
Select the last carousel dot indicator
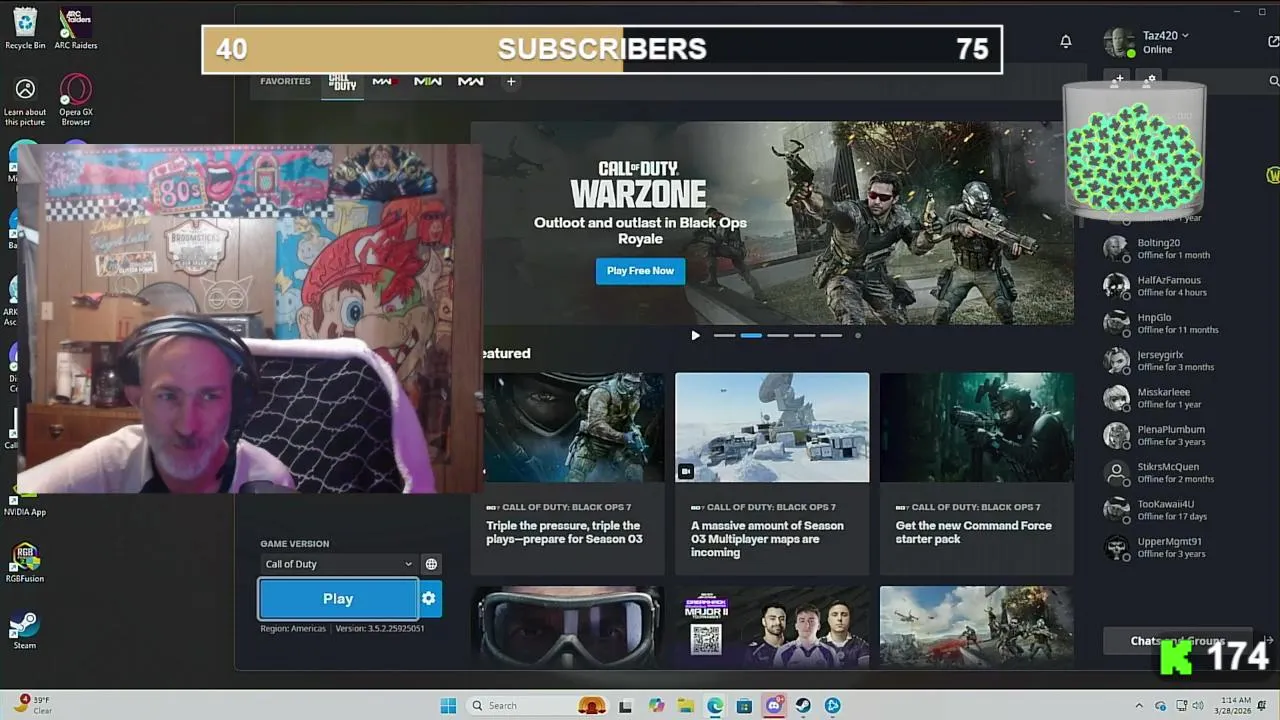pos(858,336)
